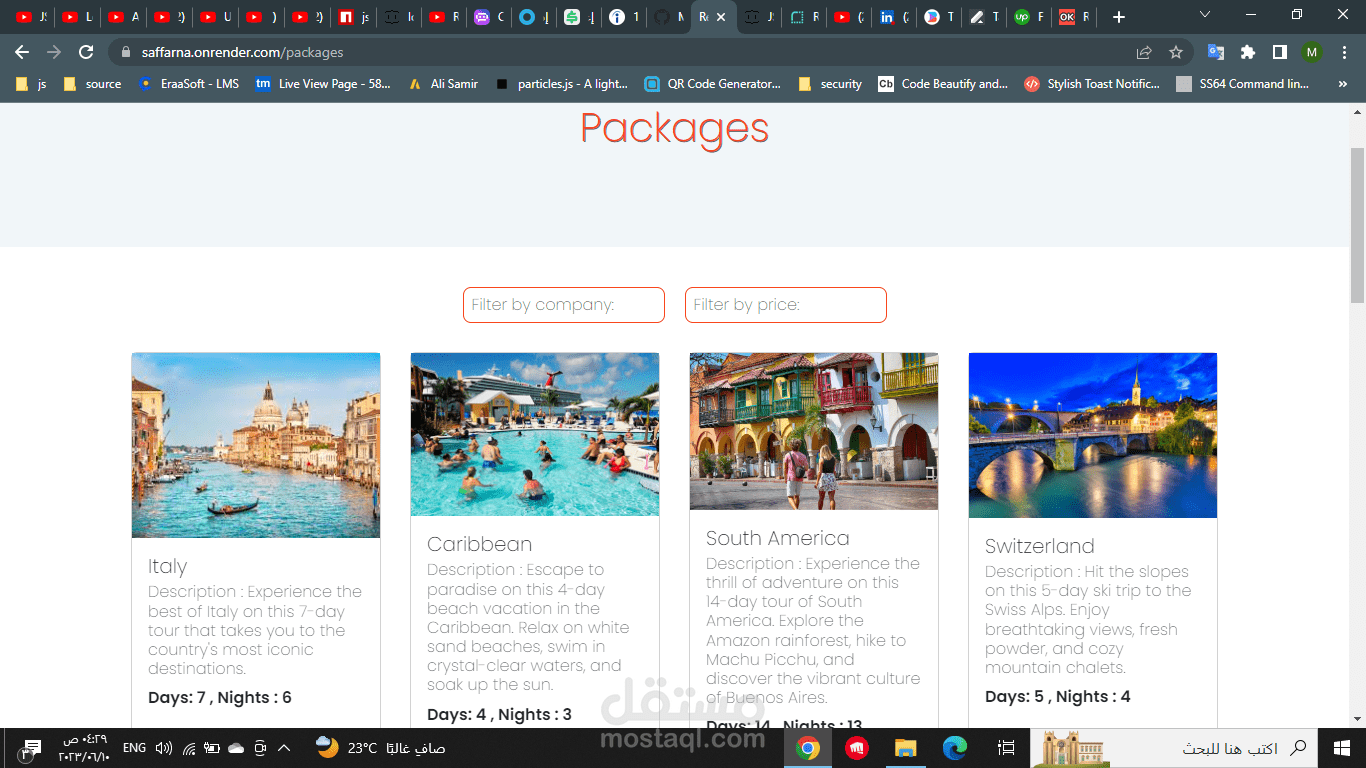Open the source bookmarks folder

tap(92, 84)
